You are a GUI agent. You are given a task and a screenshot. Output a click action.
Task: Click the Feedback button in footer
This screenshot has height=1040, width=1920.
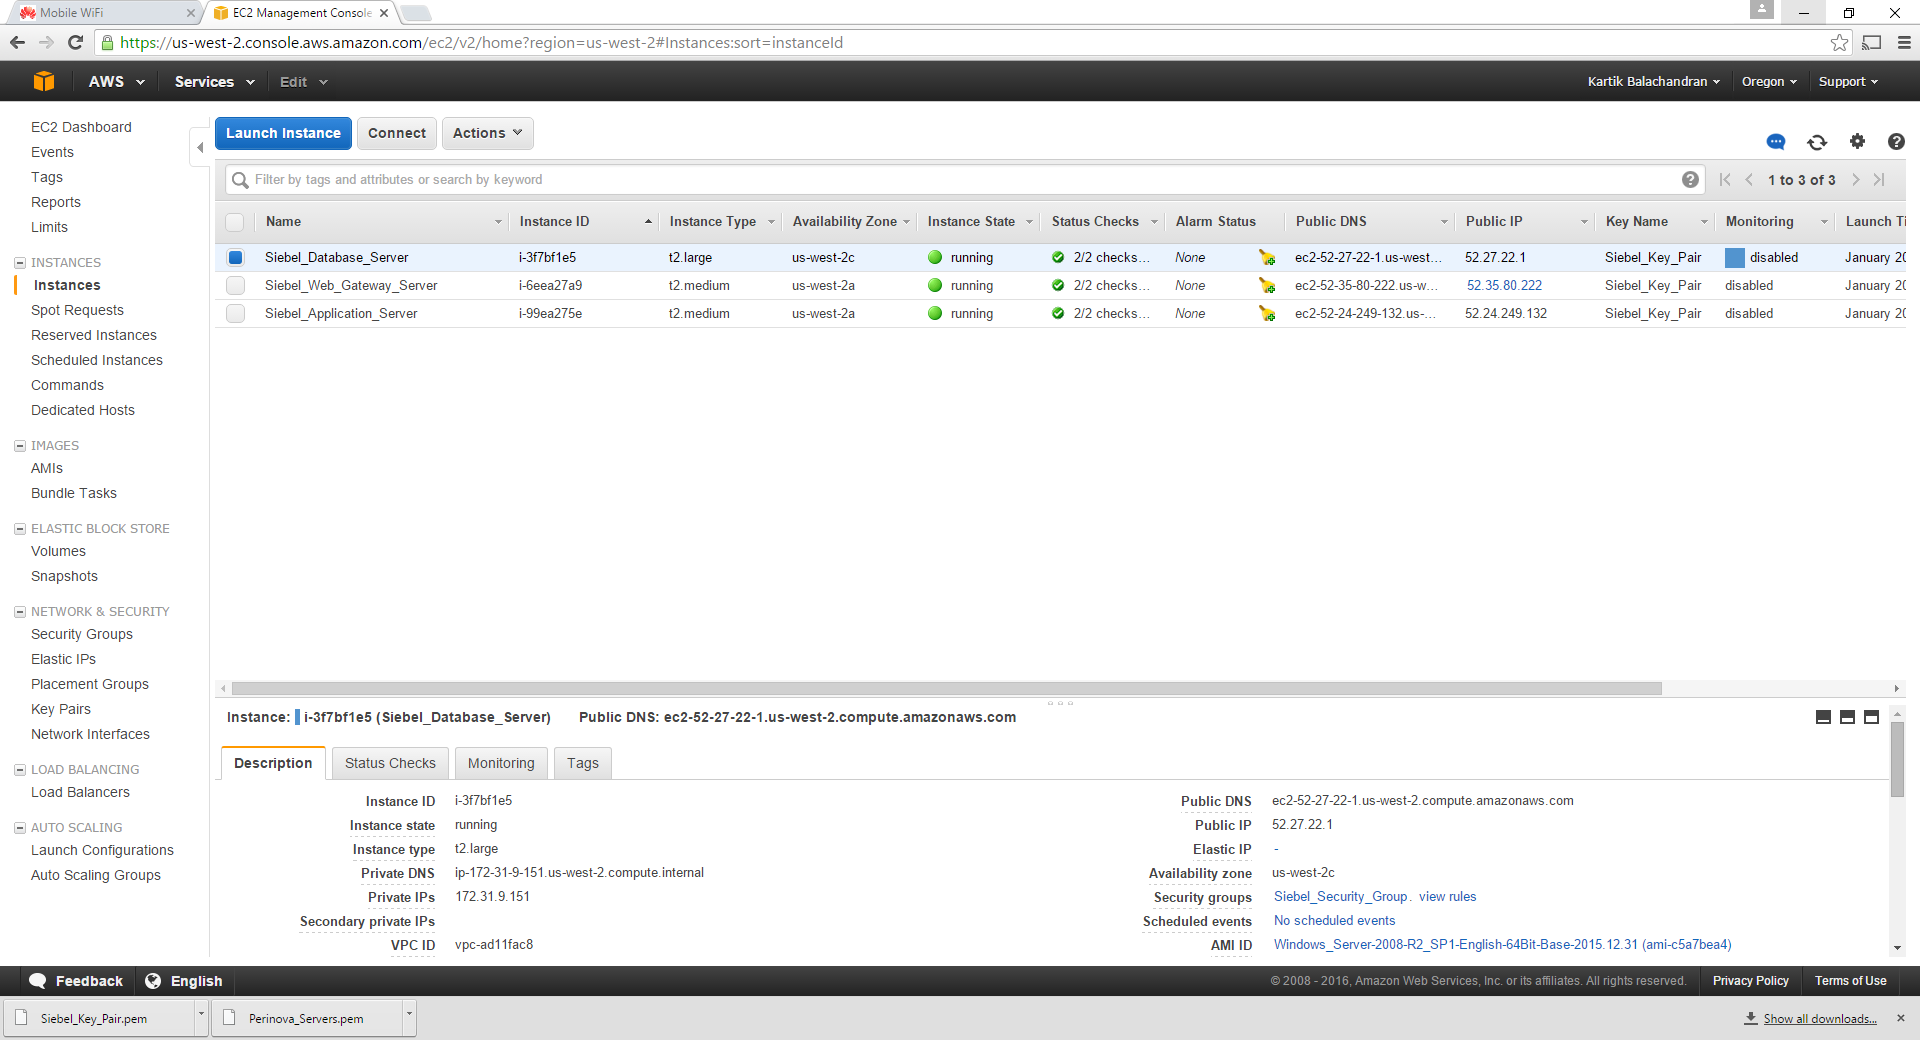pyautogui.click(x=76, y=981)
